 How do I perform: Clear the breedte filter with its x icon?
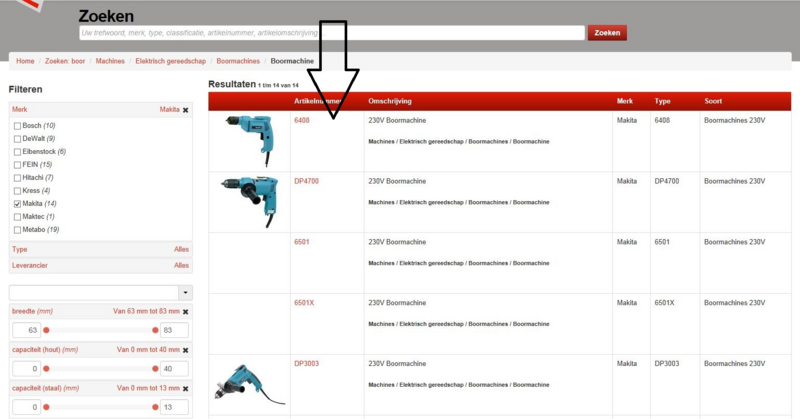tap(186, 311)
